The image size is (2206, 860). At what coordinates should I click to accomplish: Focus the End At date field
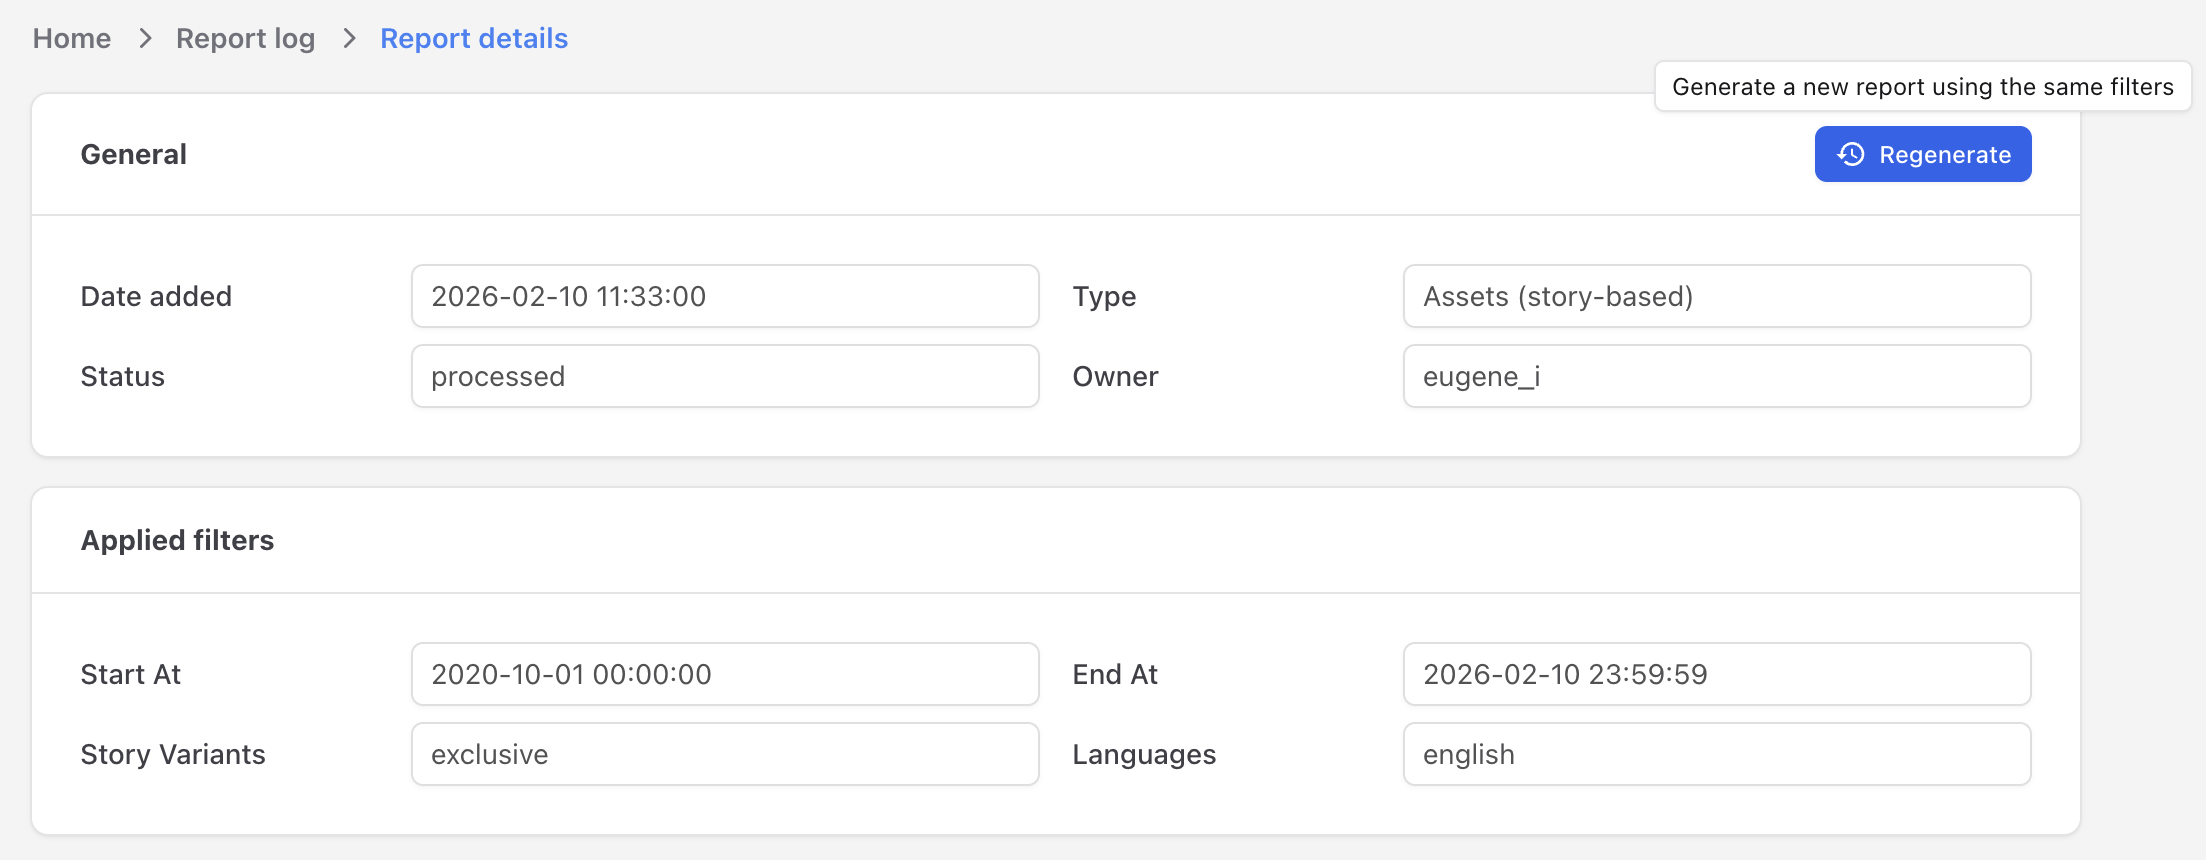click(1716, 674)
